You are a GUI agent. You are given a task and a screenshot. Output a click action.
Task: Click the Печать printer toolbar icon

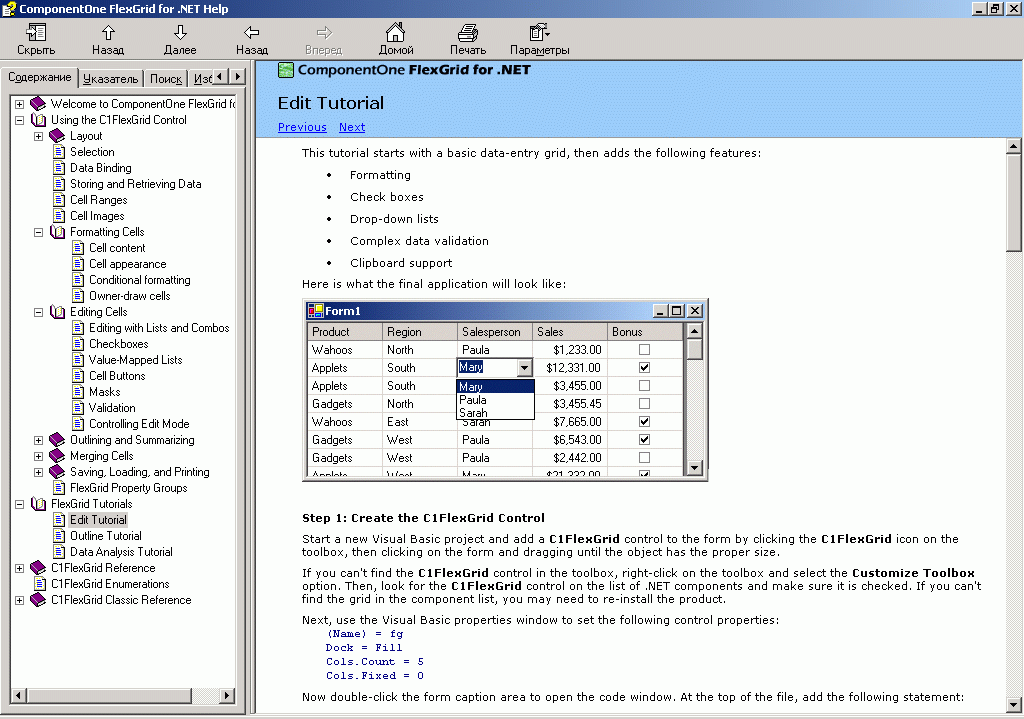point(468,32)
